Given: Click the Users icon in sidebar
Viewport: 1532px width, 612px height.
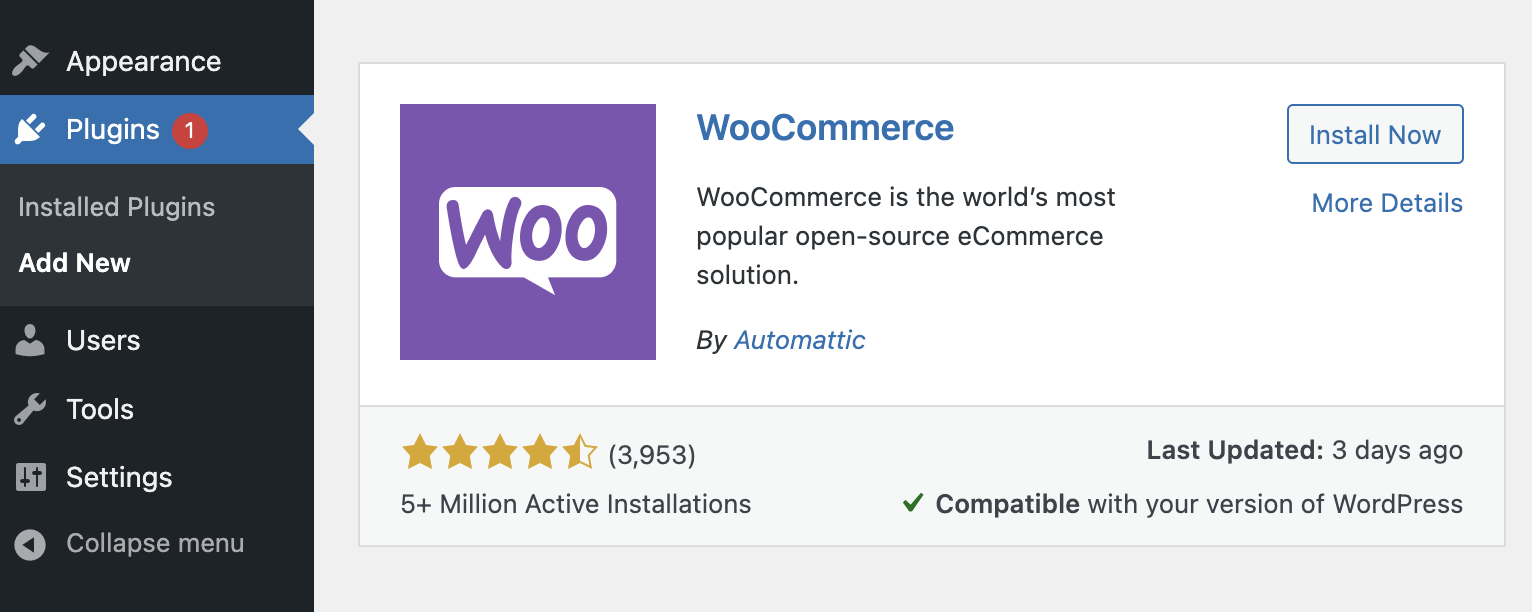Looking at the screenshot, I should click(x=31, y=340).
